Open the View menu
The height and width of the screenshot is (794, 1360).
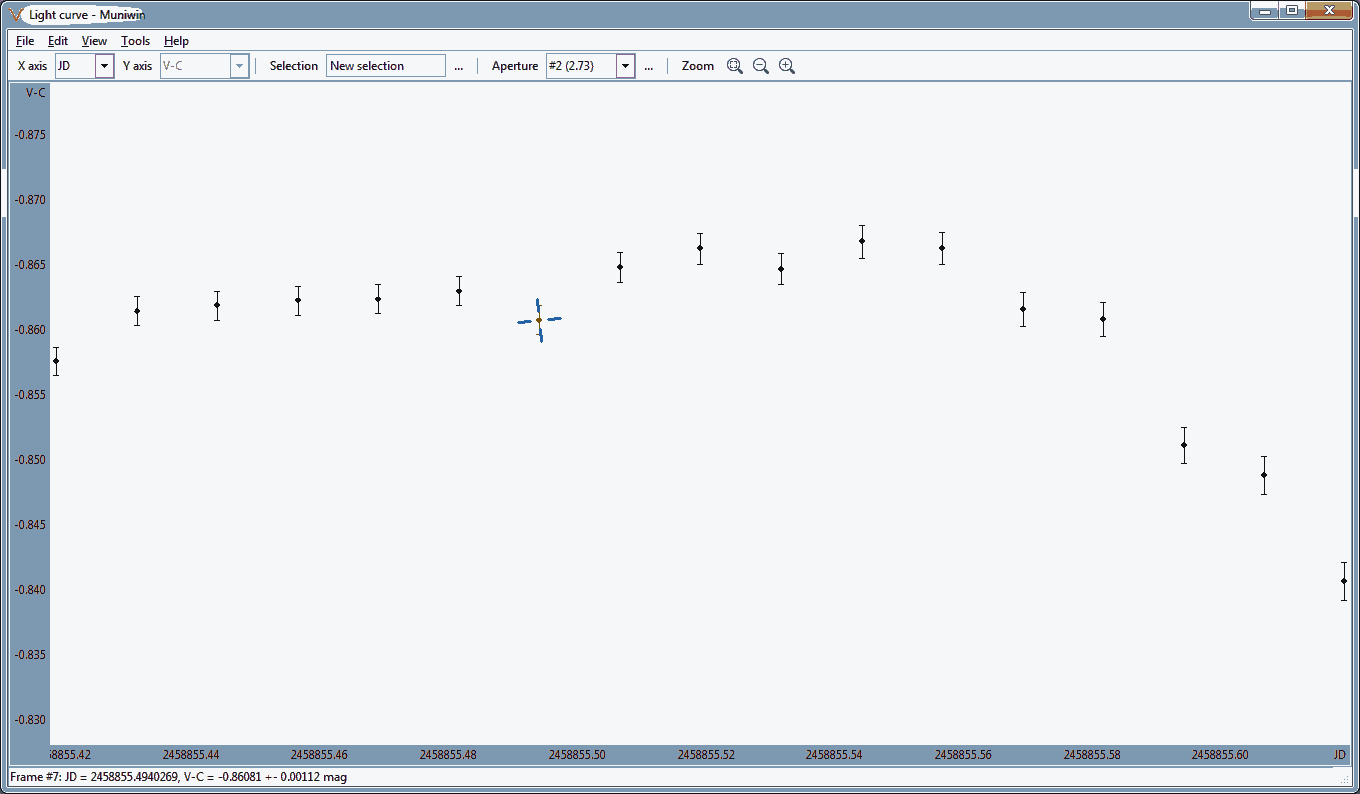click(x=94, y=41)
